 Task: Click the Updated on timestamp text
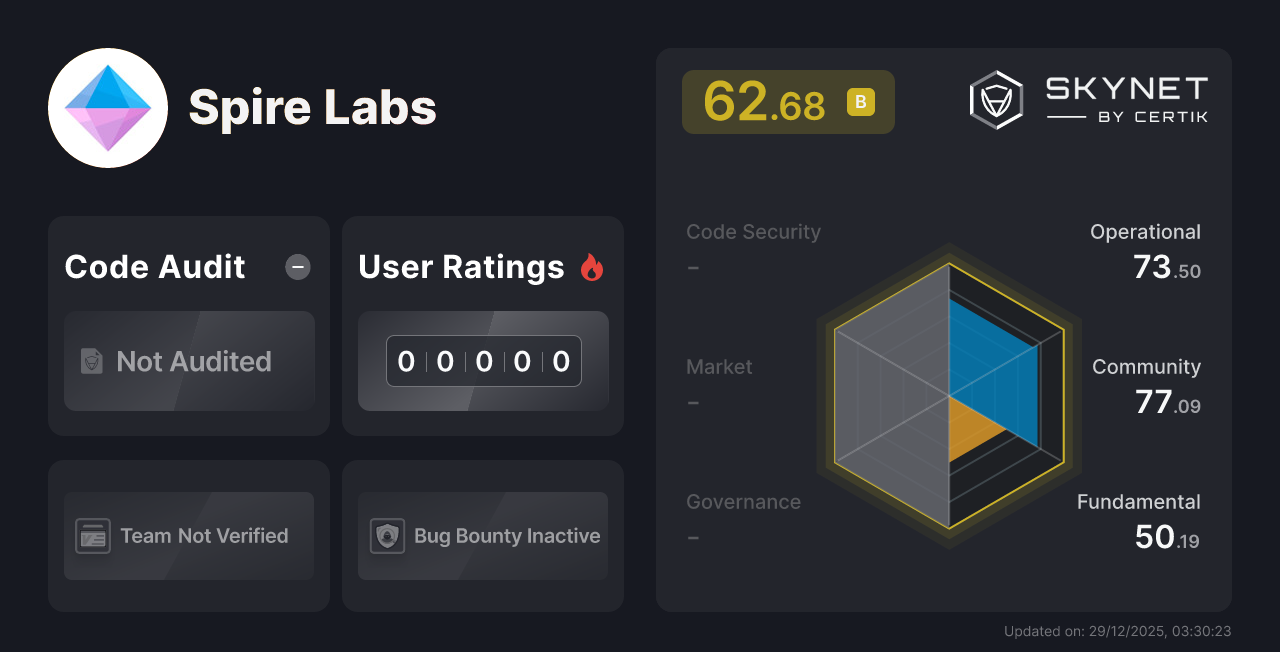(x=1117, y=631)
